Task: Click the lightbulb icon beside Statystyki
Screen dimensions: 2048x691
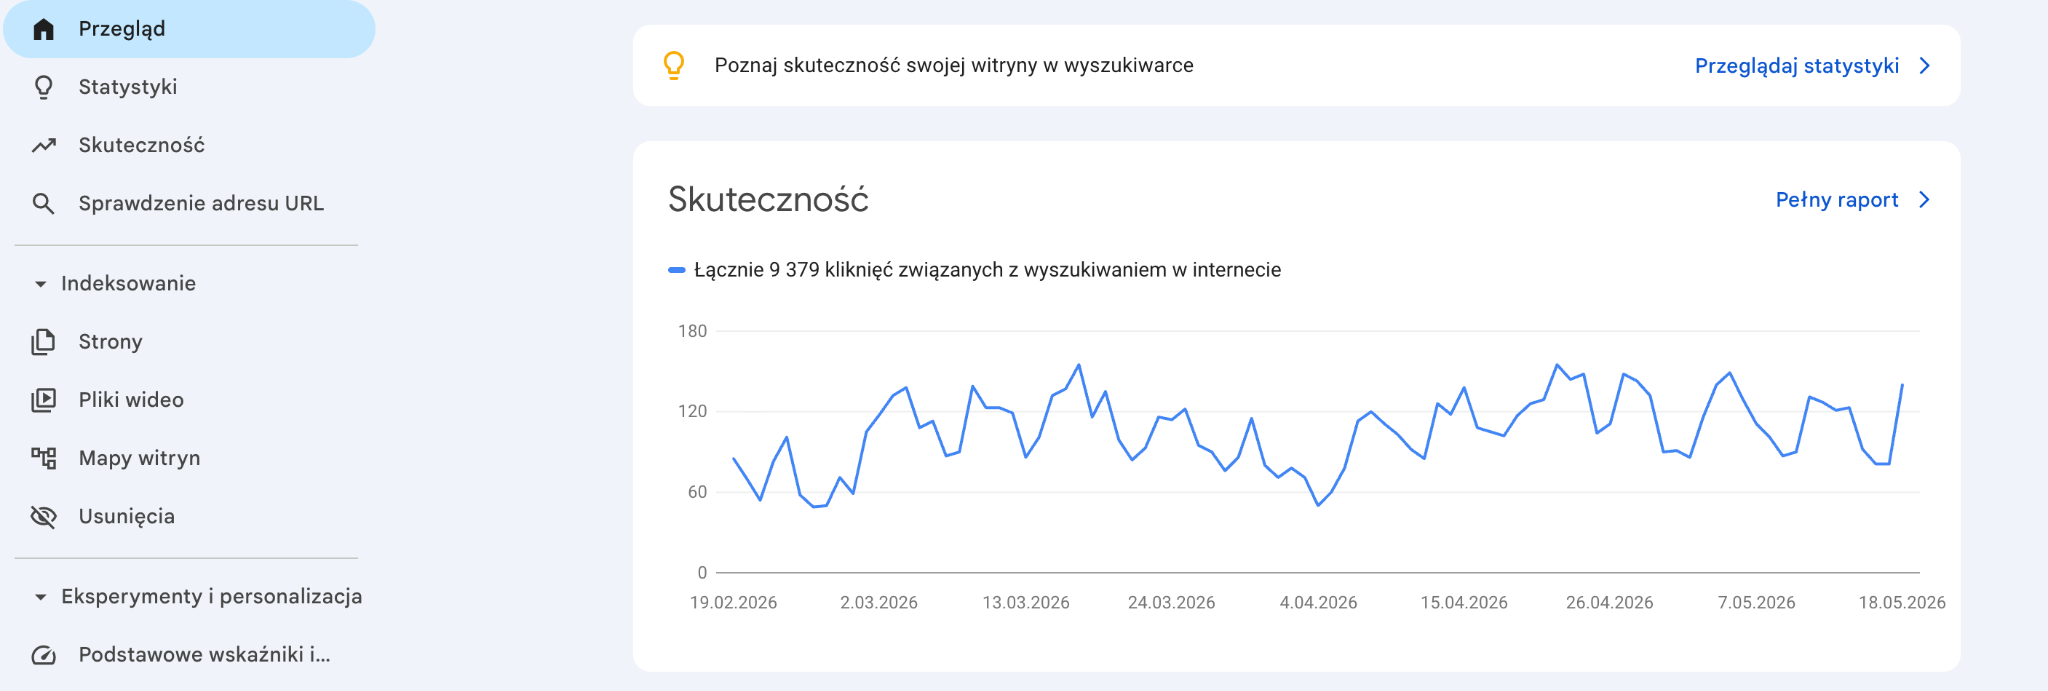Action: click(x=43, y=87)
